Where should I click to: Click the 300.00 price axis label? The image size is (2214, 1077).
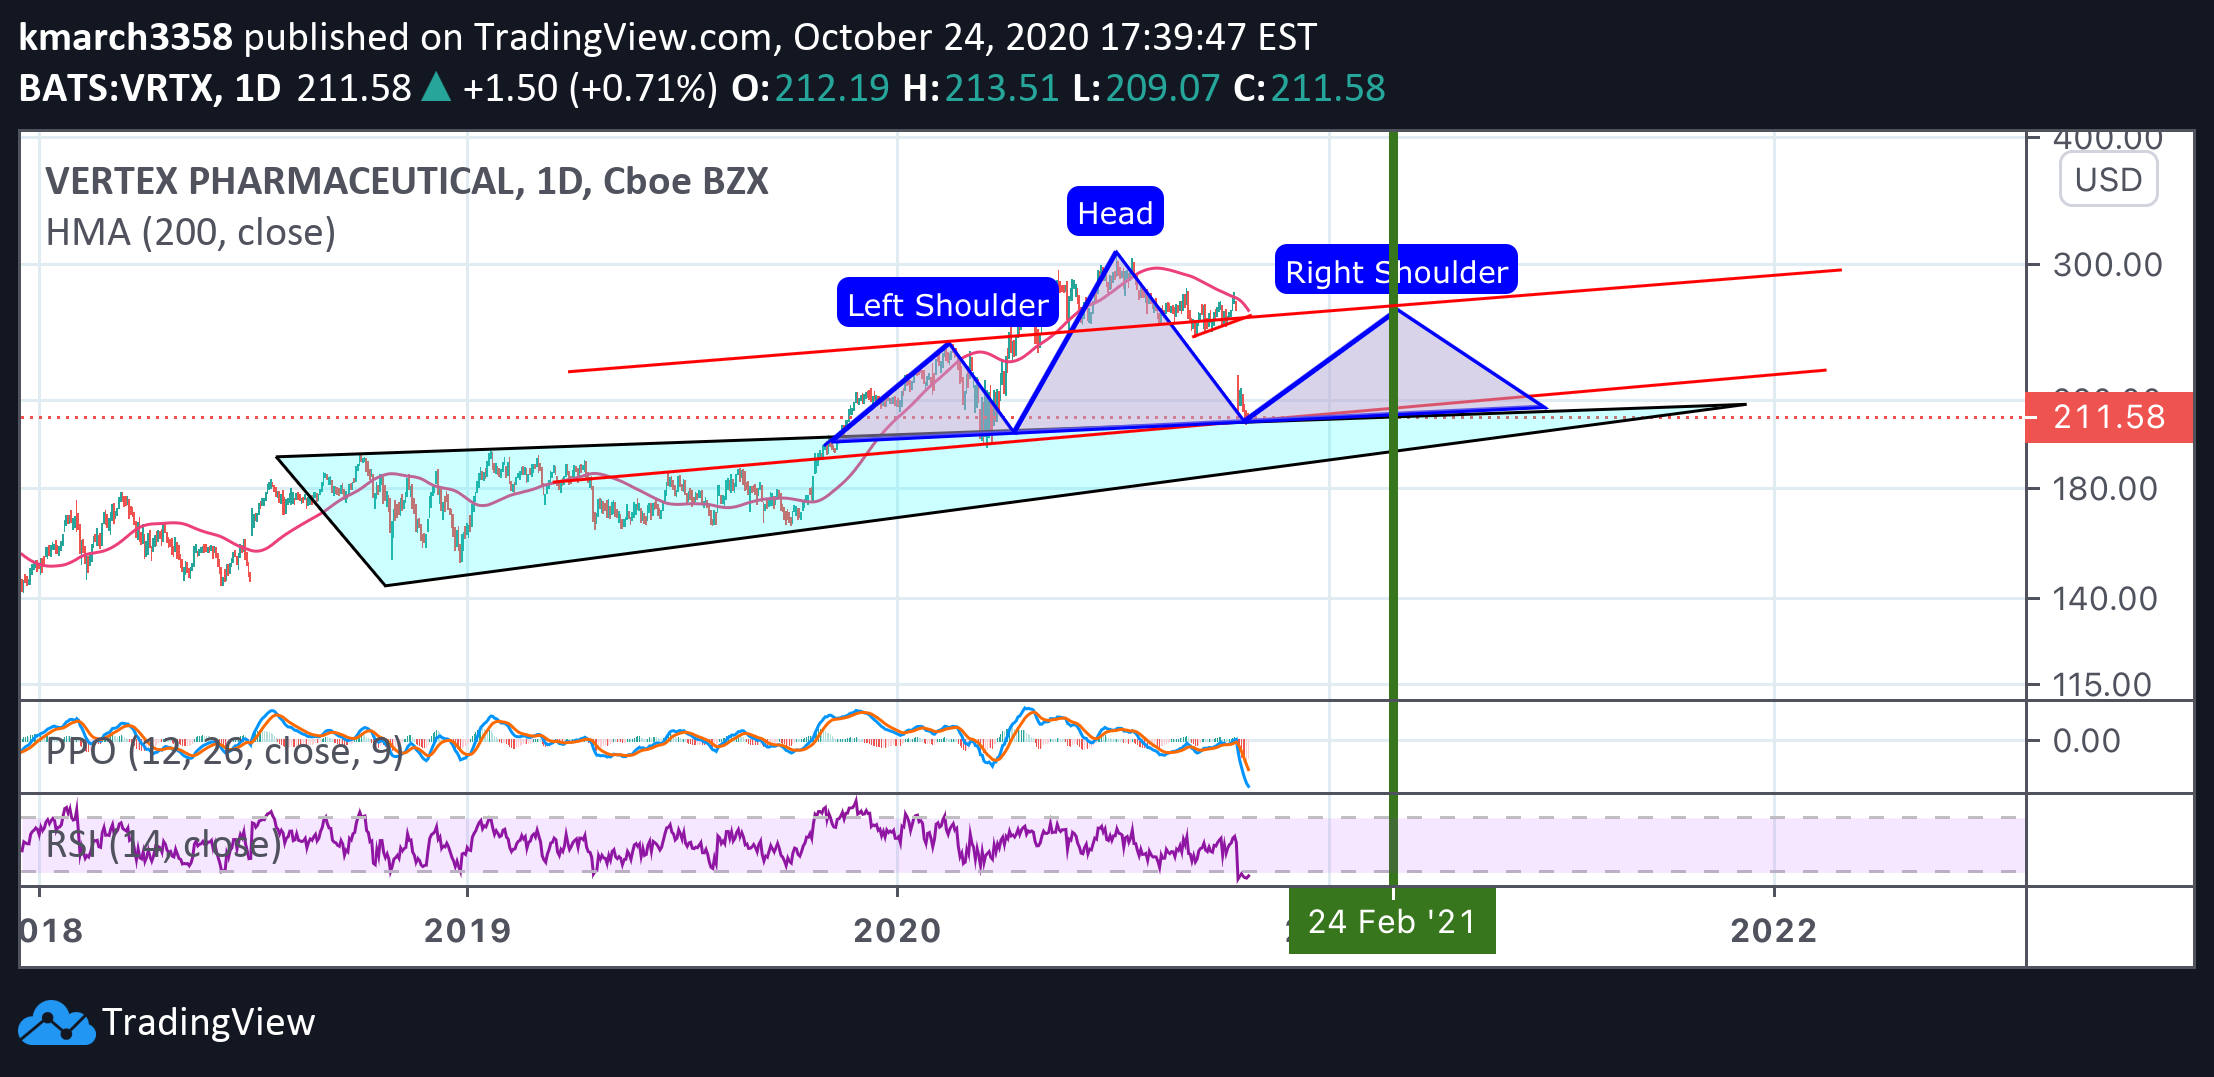(x=2107, y=265)
